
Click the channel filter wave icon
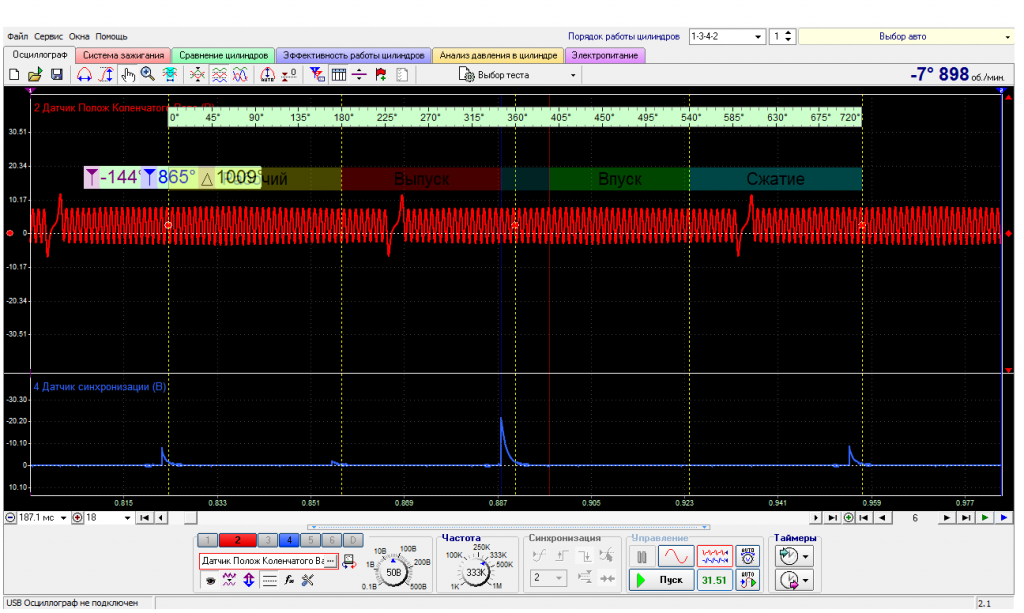click(229, 580)
